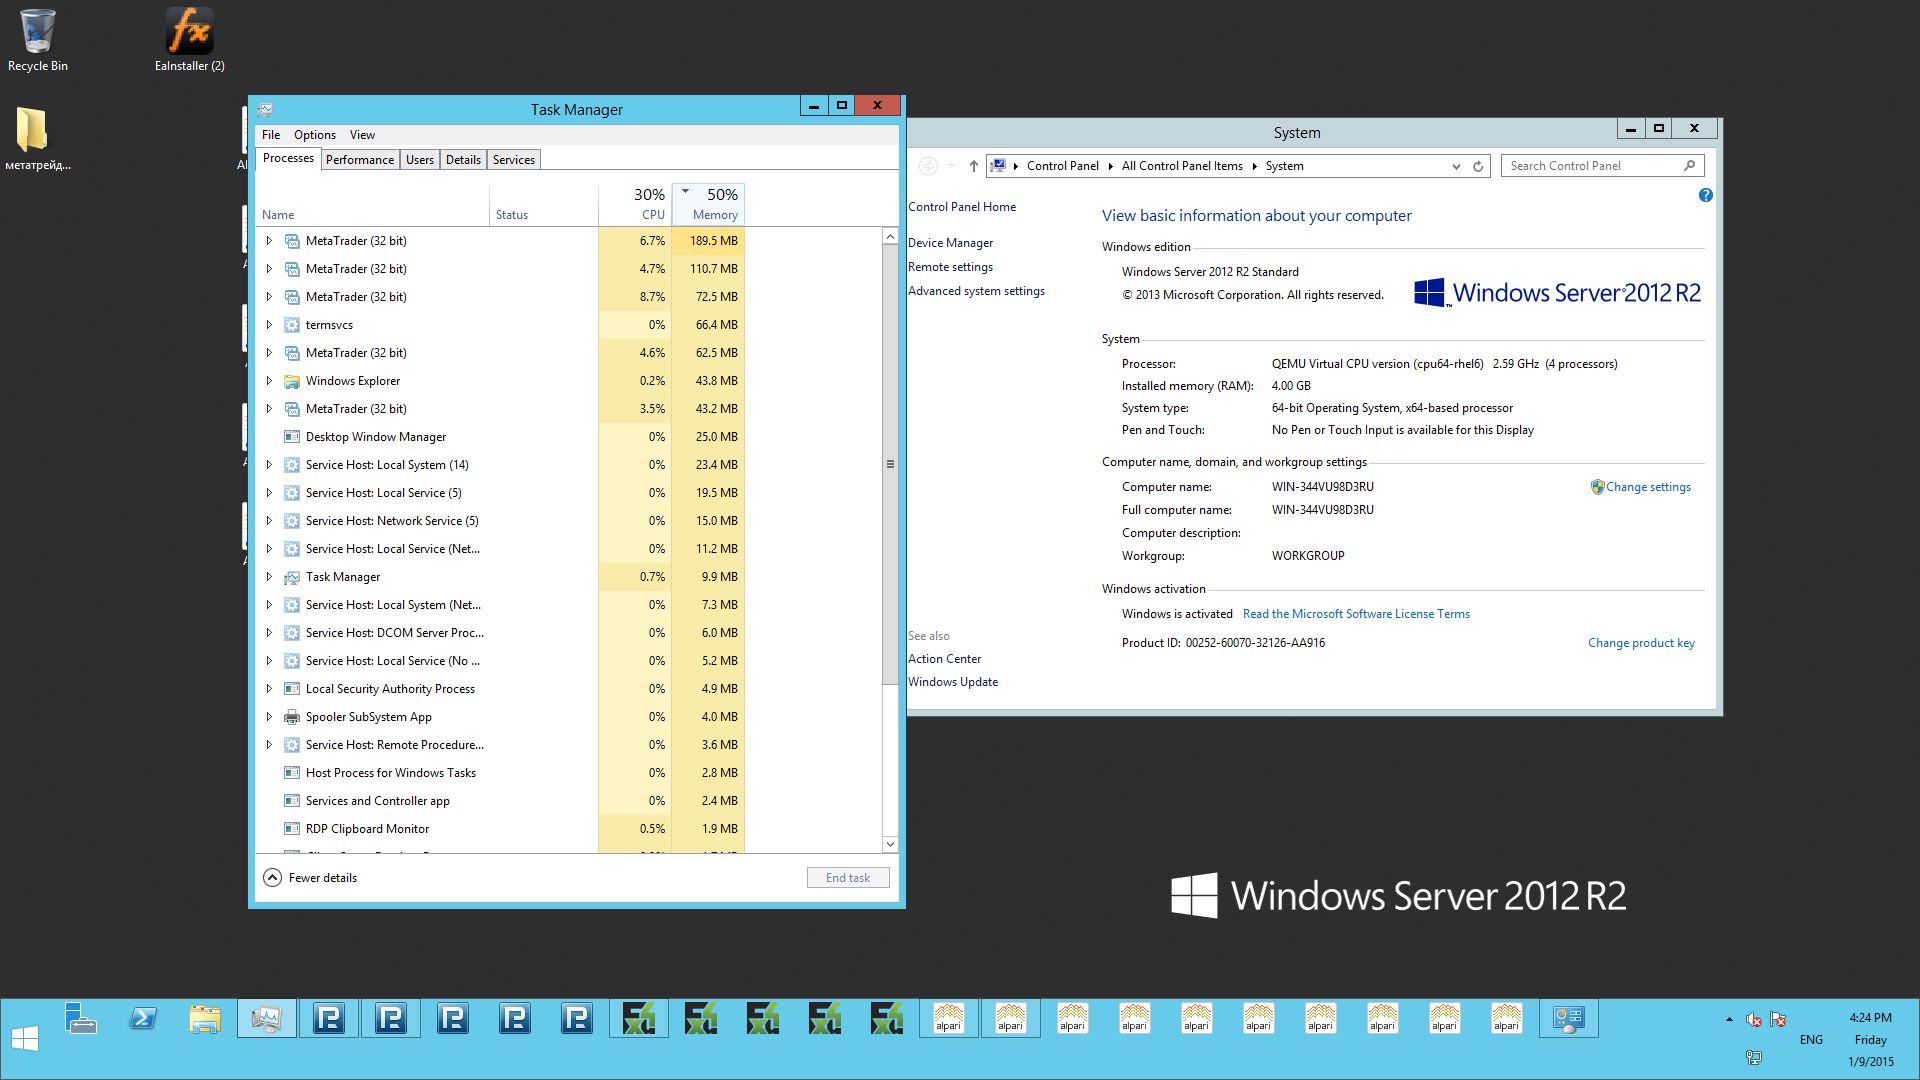This screenshot has height=1080, width=1920.
Task: Click the End task button
Action: pyautogui.click(x=848, y=878)
